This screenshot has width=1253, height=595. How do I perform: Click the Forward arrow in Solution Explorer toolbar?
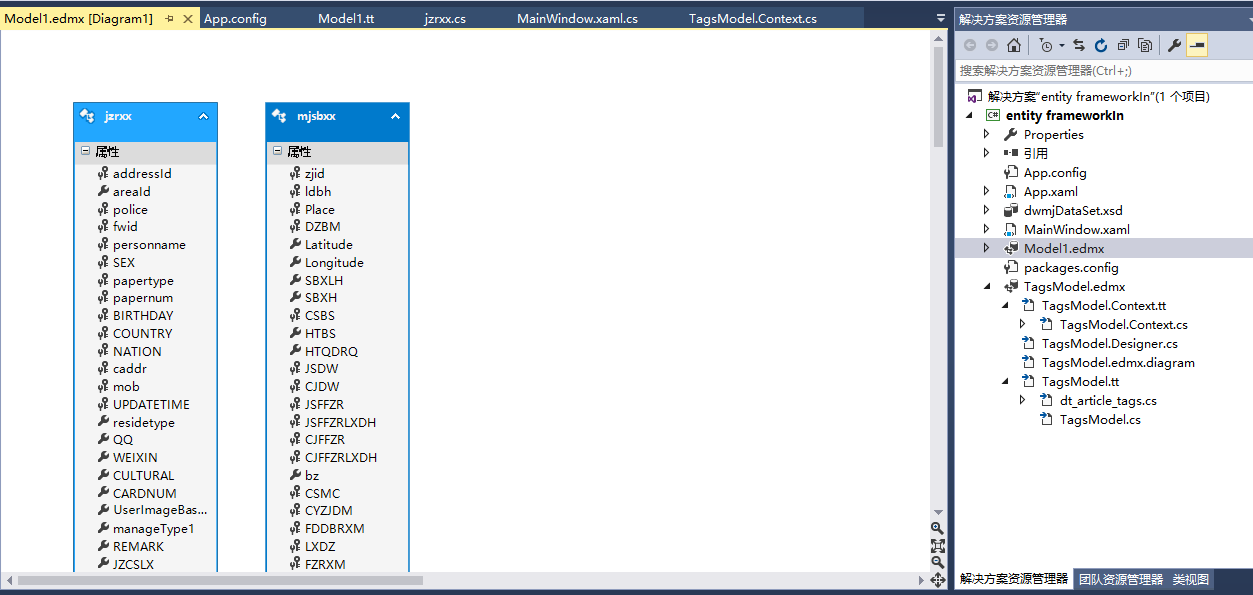tap(992, 45)
